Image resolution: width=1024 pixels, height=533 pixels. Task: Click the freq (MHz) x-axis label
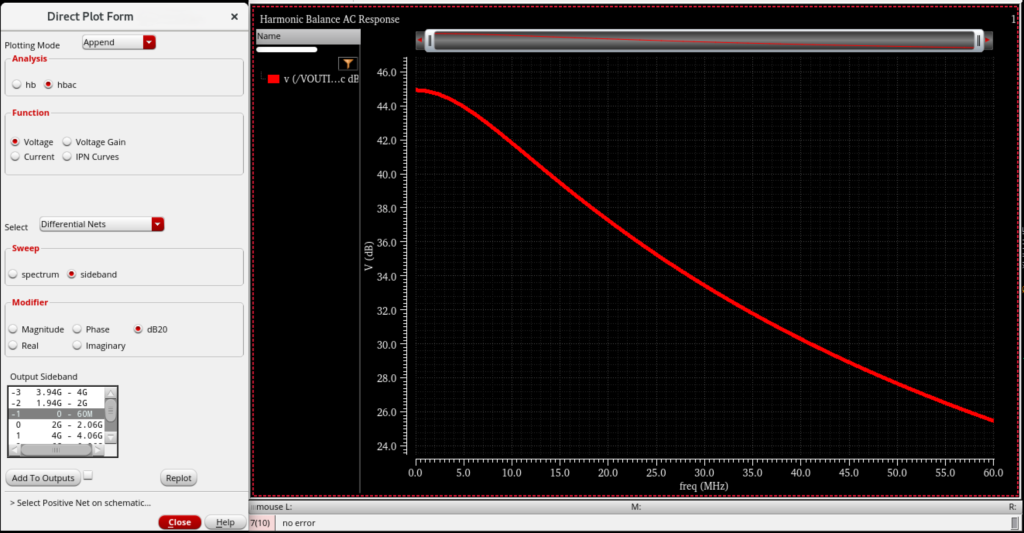click(x=704, y=486)
